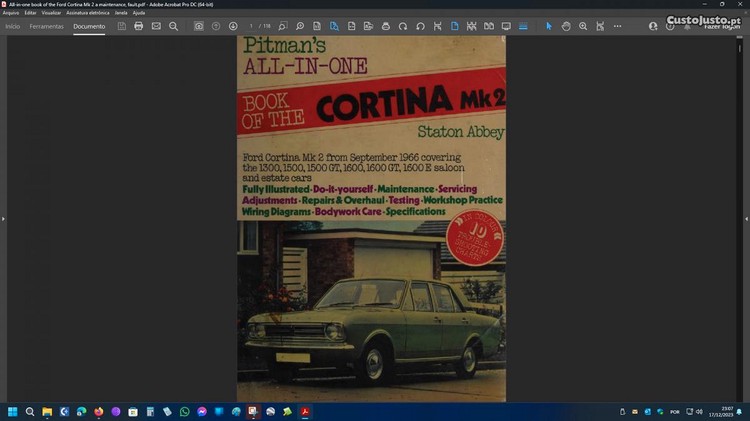Viewport: 750px width, 421px height.
Task: Open WhatsApp from the Windows taskbar
Action: [x=184, y=411]
